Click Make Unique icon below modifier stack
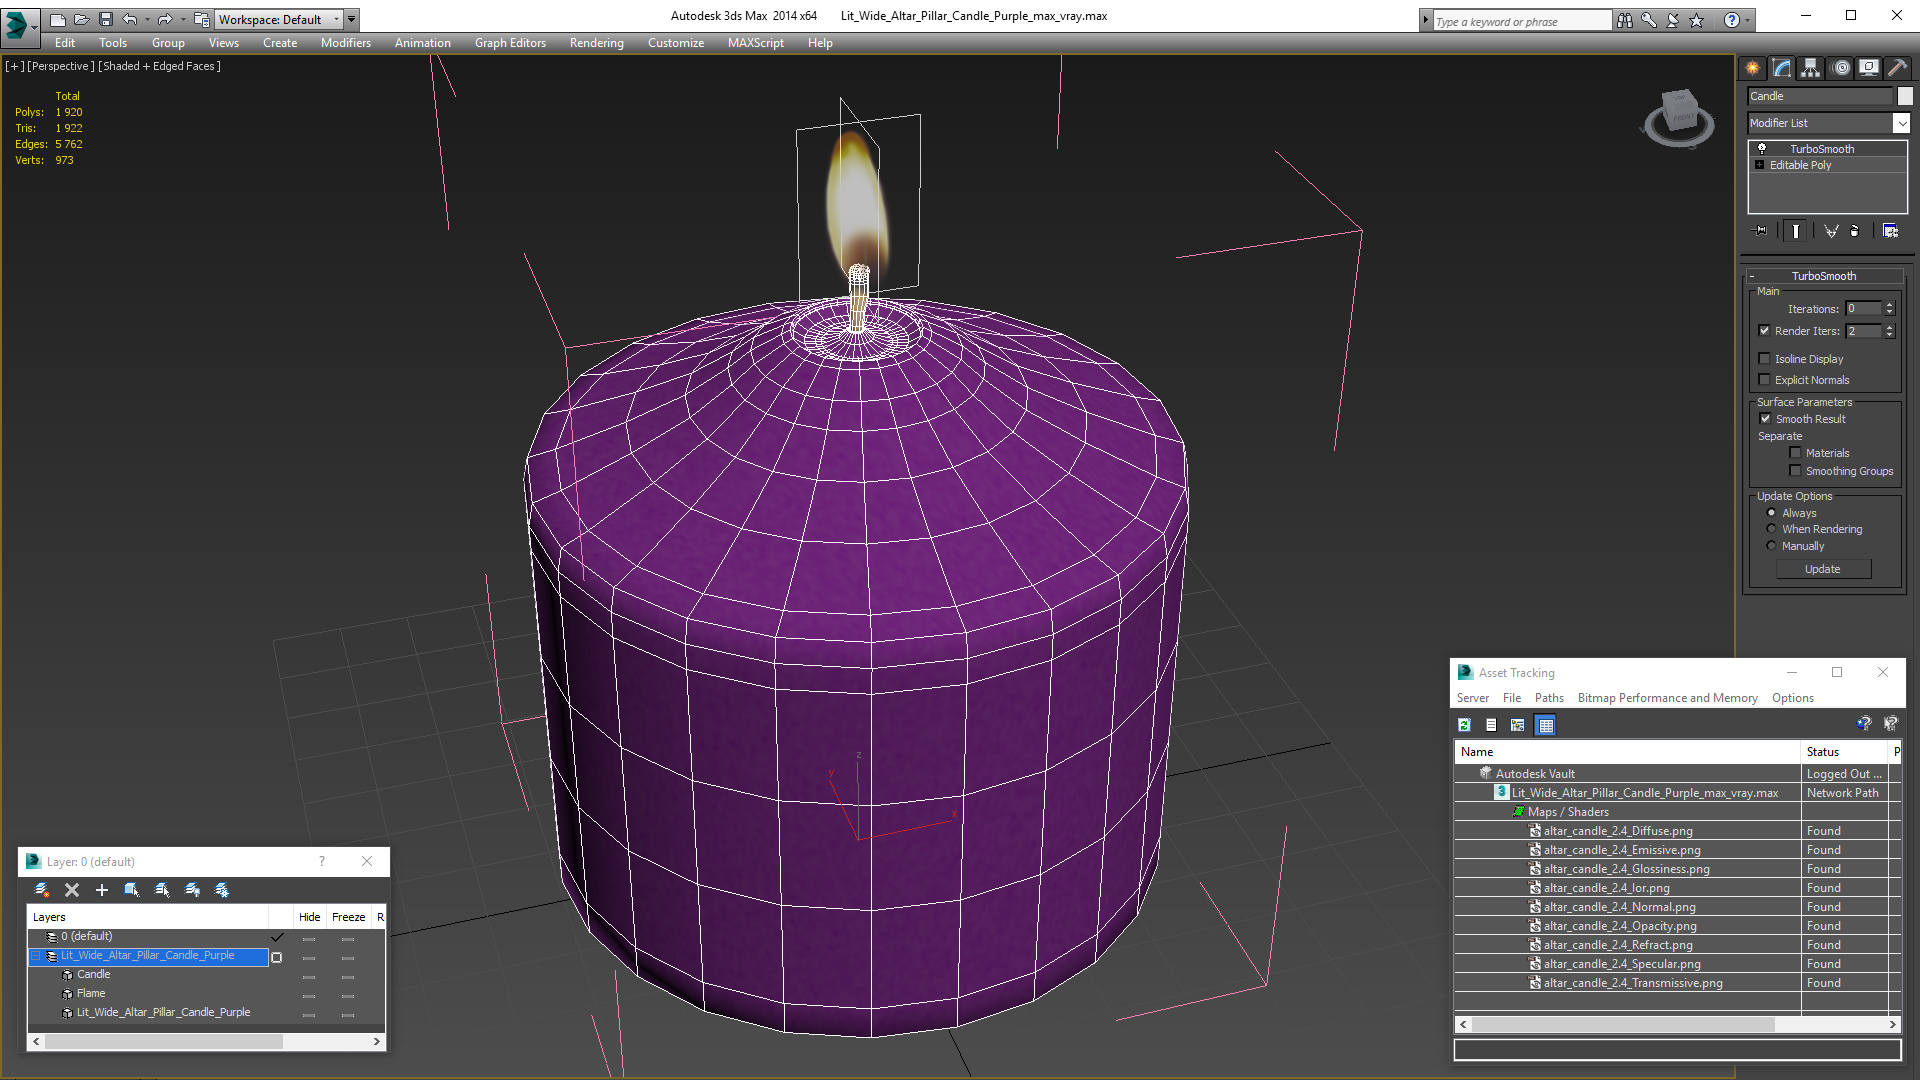The width and height of the screenshot is (1920, 1080). [1831, 231]
